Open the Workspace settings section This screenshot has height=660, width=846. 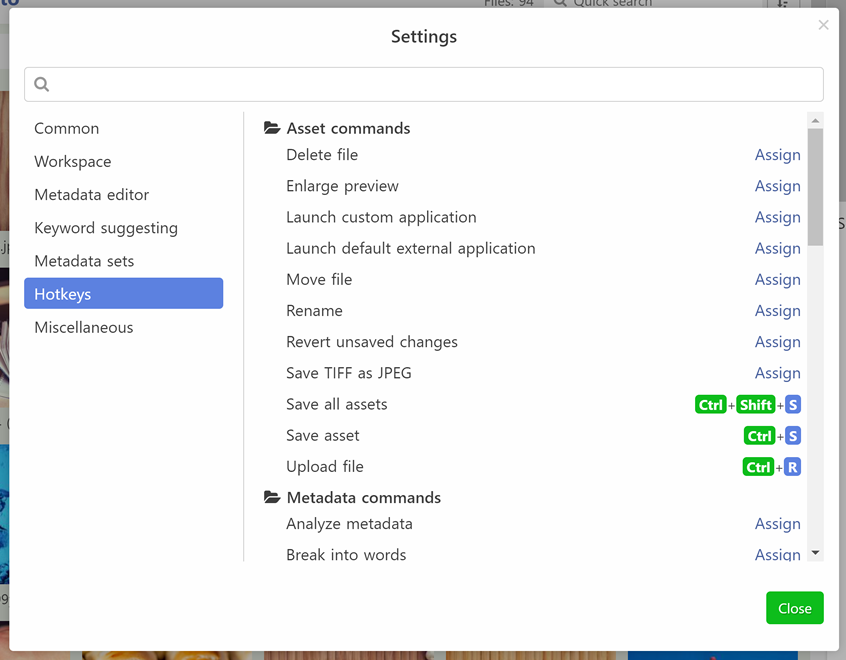124,161
